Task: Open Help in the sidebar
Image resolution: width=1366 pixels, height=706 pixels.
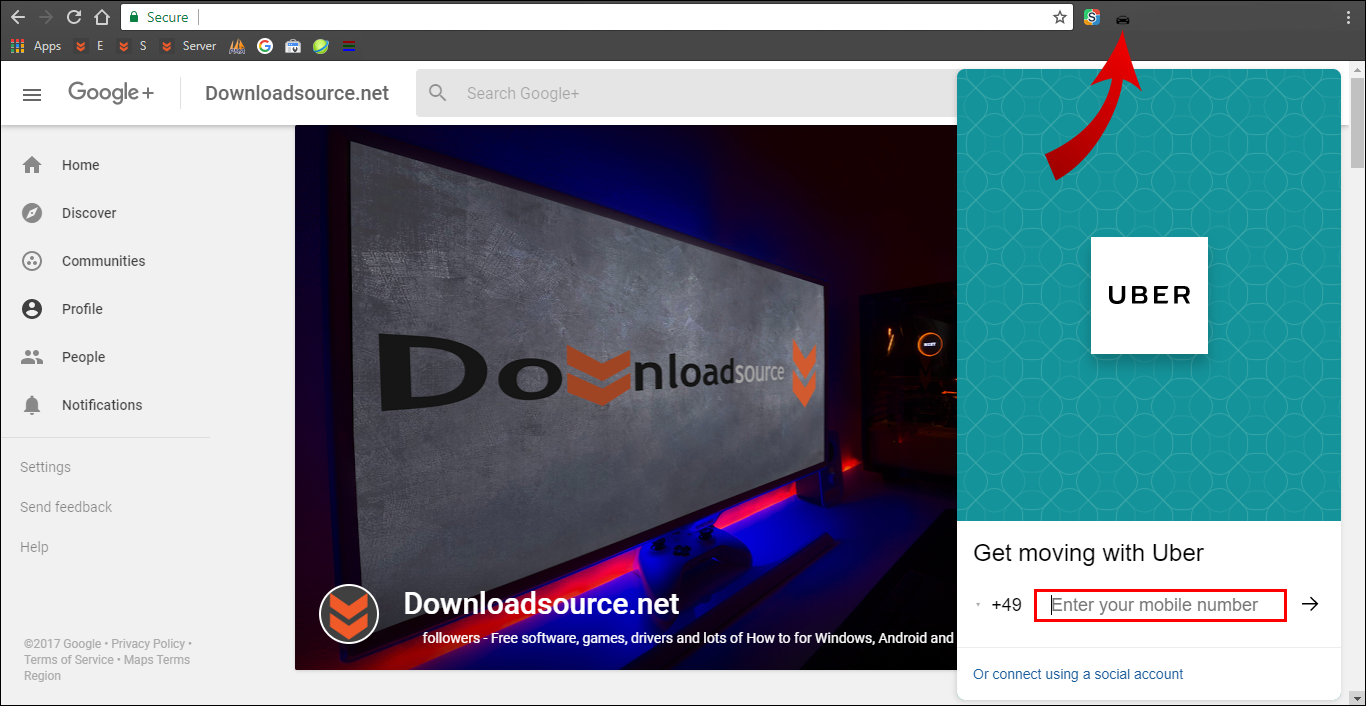Action: (x=34, y=547)
